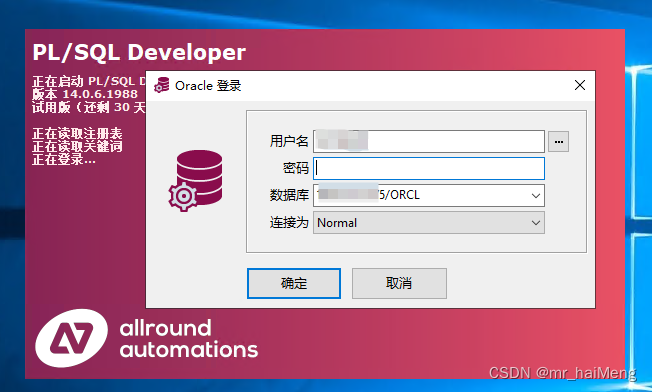Viewport: 652px width, 392px height.
Task: Focus the 密码 password input field
Action: 429,168
